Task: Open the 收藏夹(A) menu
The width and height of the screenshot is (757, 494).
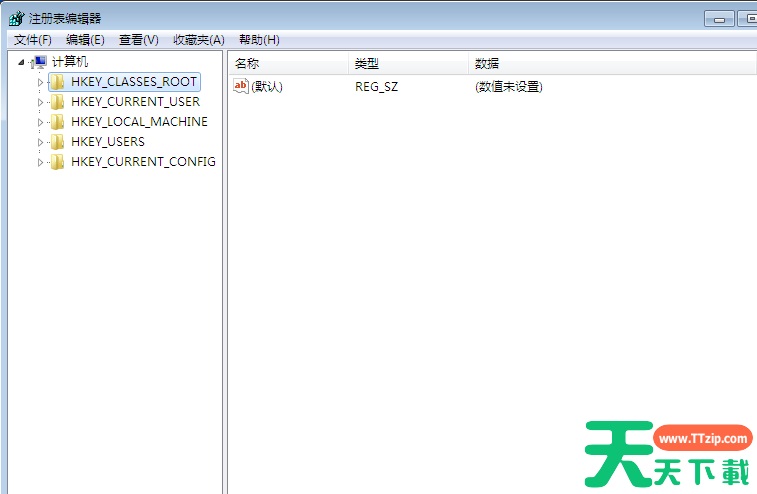Action: click(x=199, y=40)
